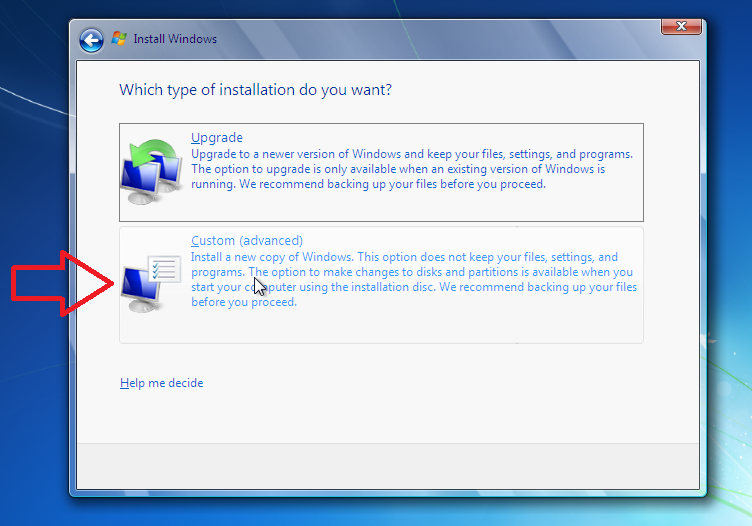Open the Help me decide link

[x=162, y=383]
